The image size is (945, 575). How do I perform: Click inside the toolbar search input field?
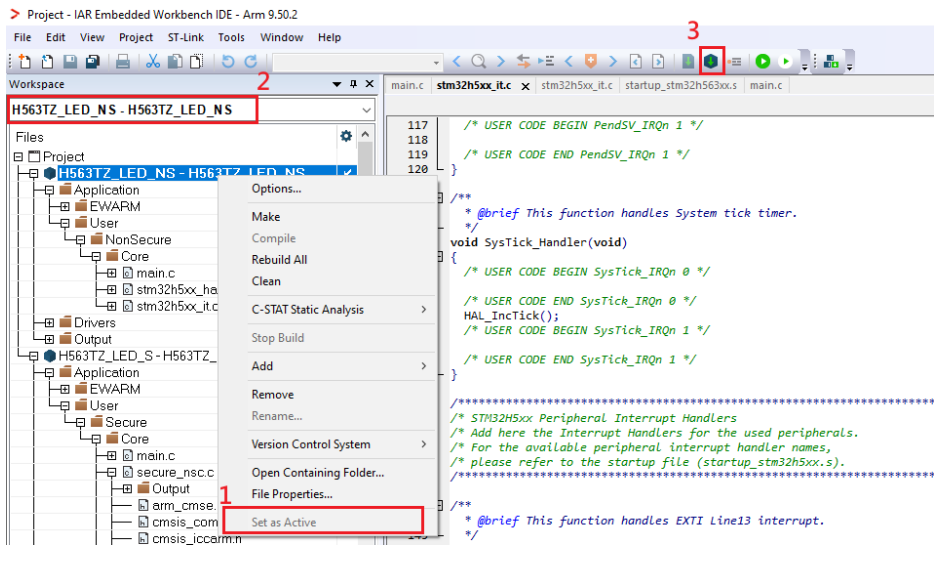click(353, 63)
